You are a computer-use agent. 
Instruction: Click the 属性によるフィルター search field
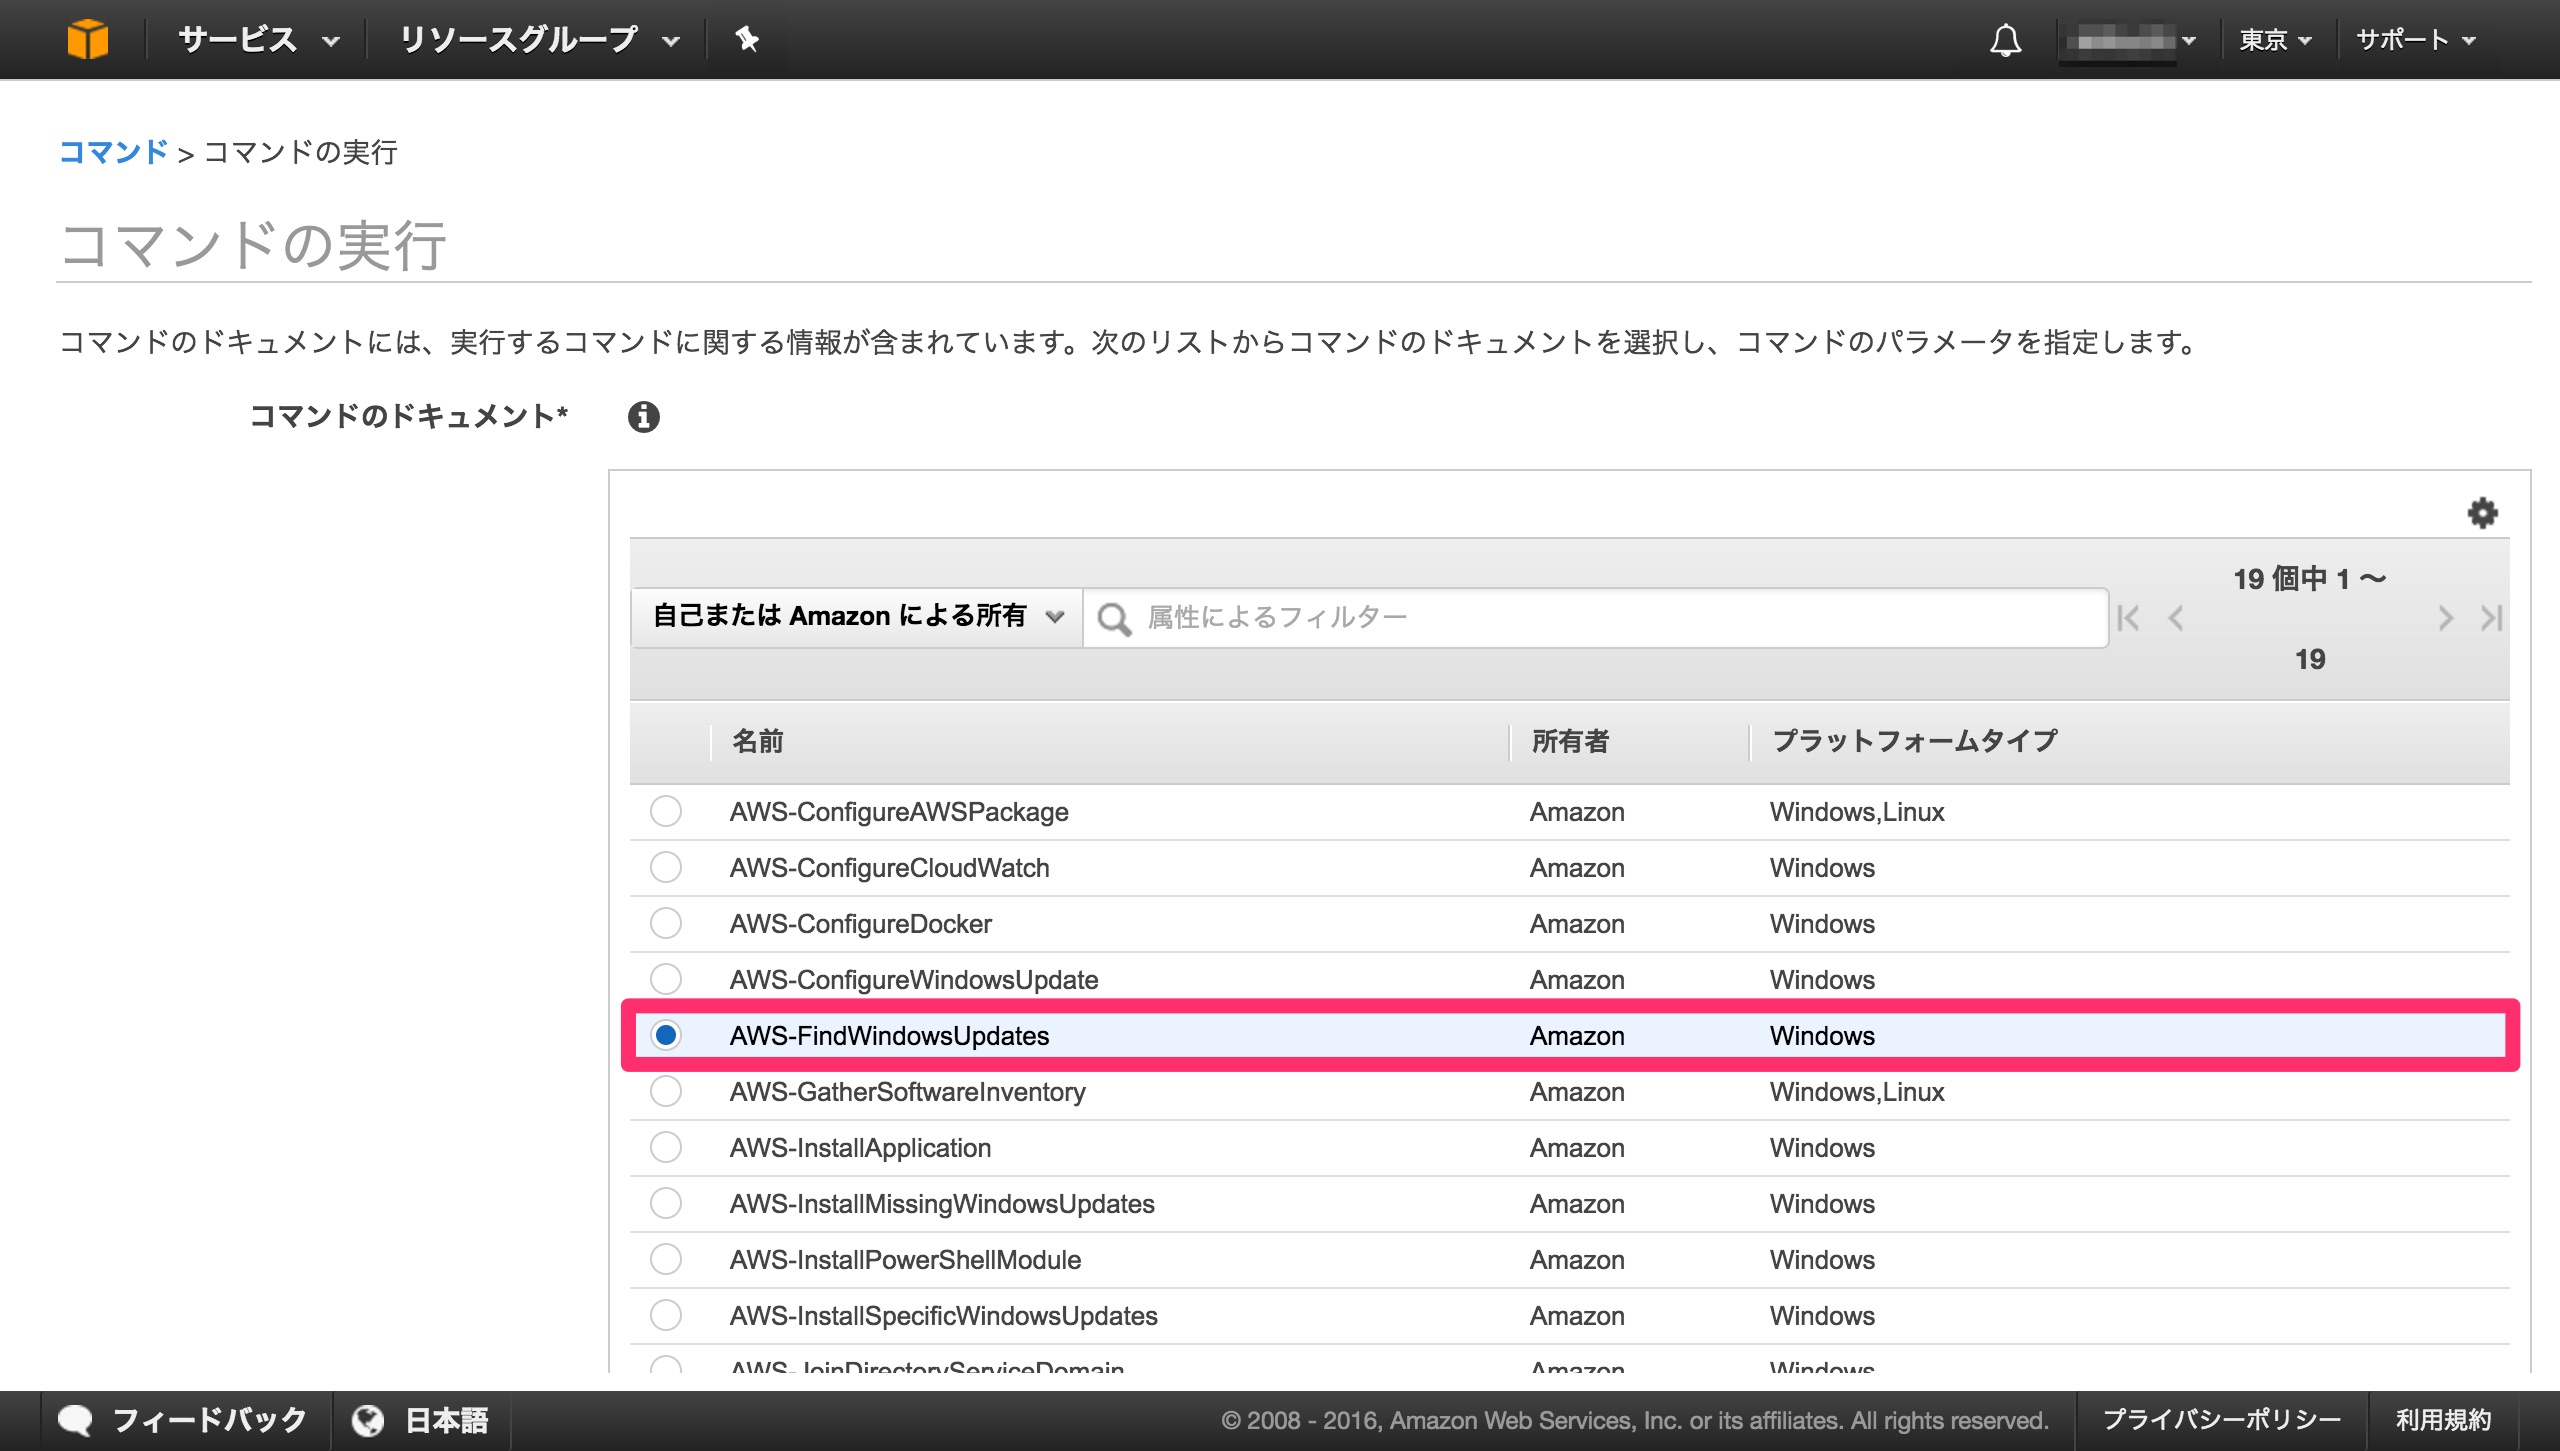pos(1600,617)
